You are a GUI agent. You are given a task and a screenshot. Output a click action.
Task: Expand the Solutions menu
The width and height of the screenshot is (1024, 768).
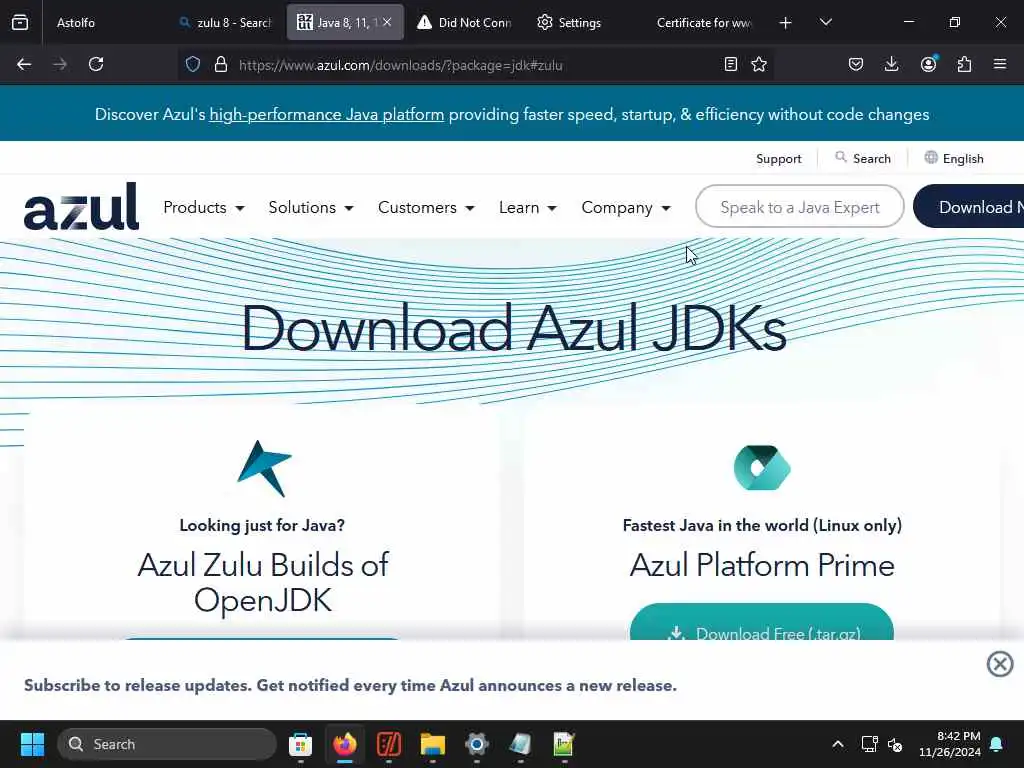311,208
